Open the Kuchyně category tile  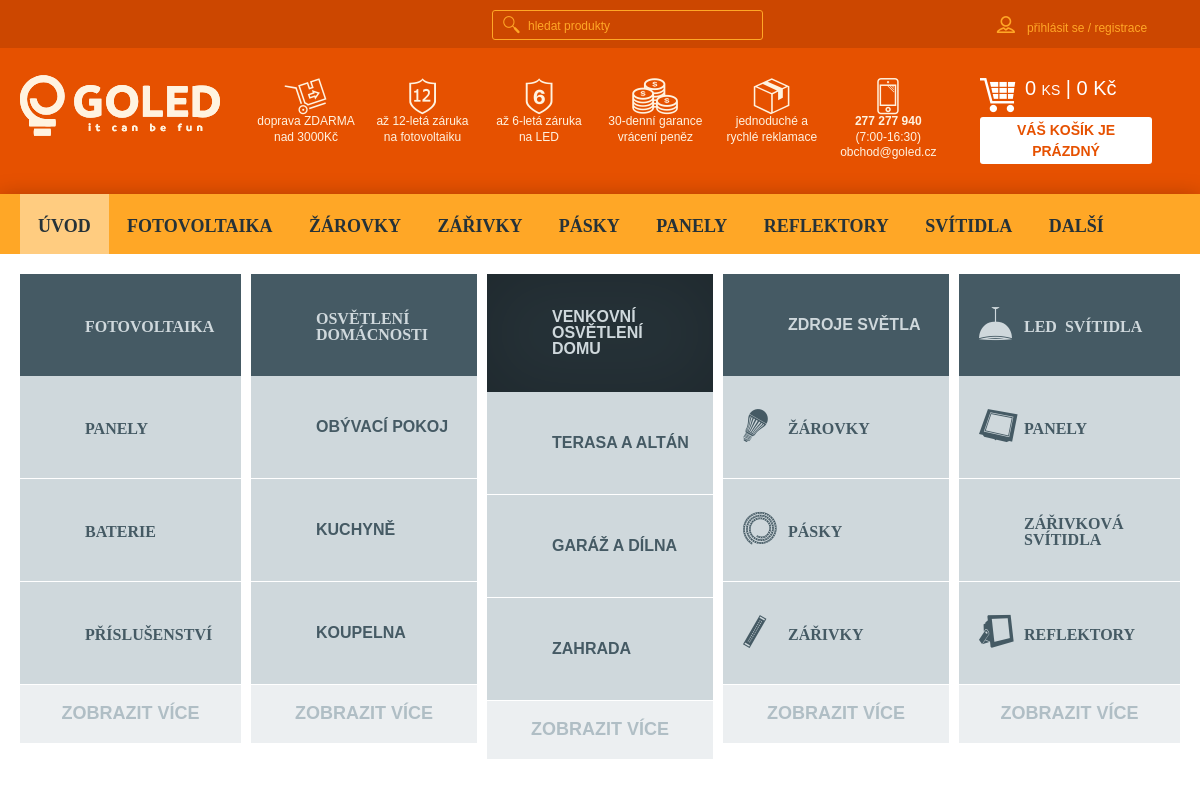tap(363, 530)
